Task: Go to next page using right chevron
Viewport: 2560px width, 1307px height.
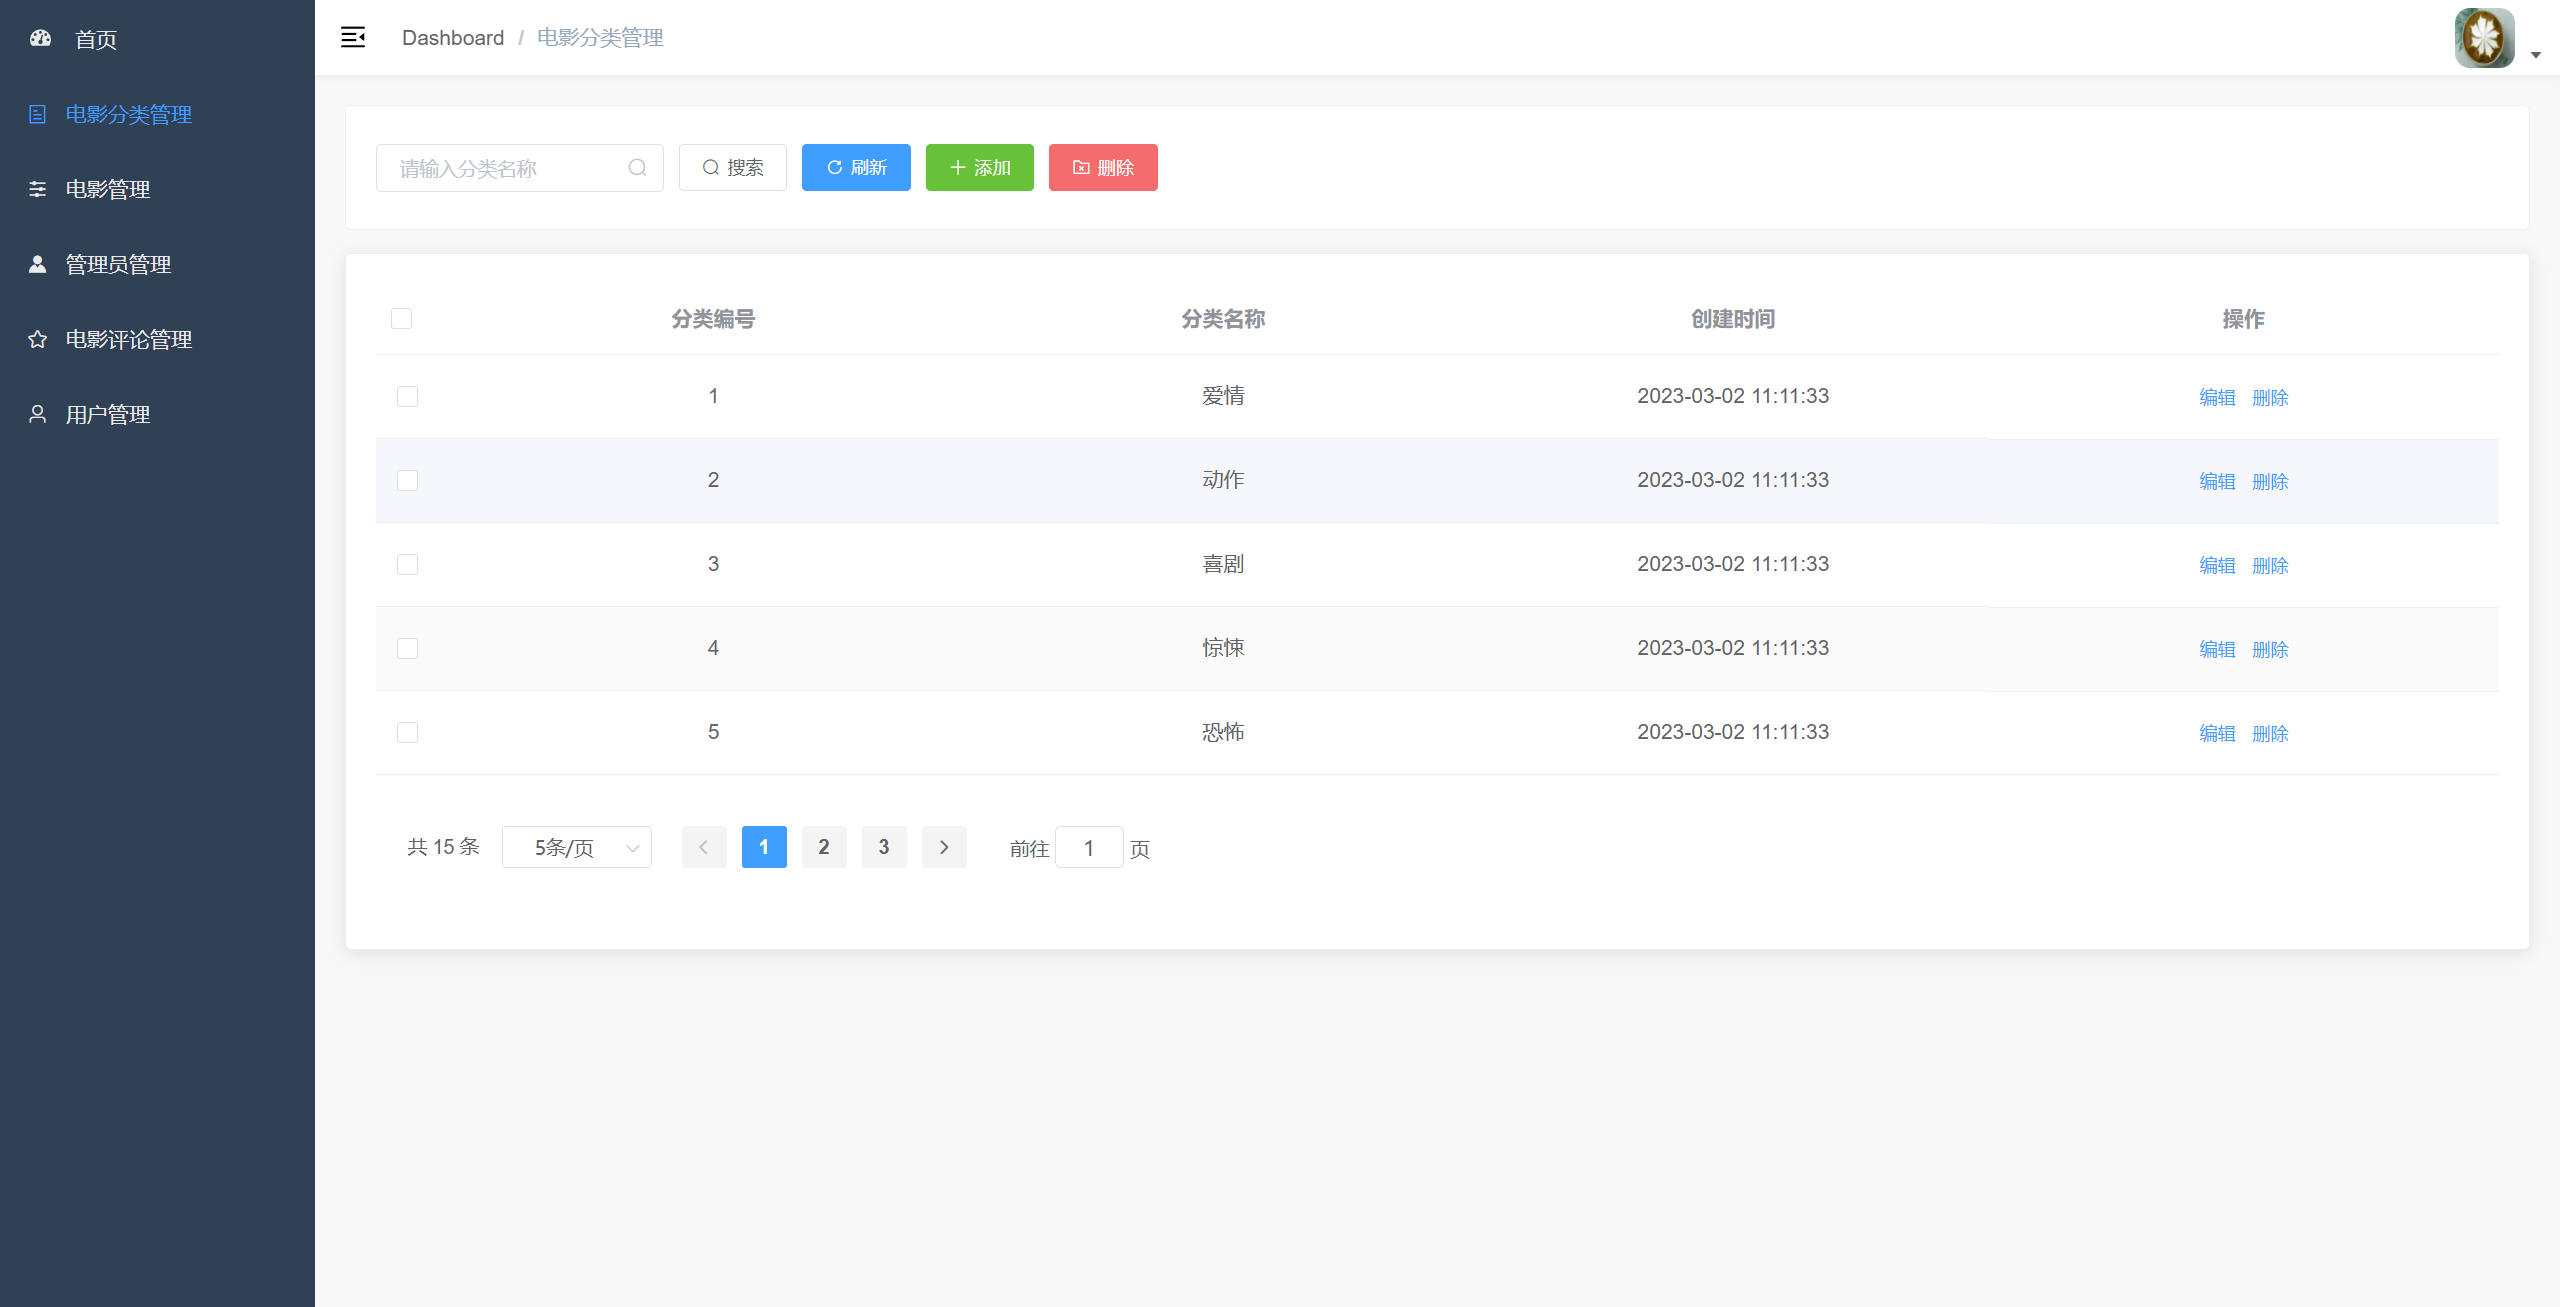Action: click(x=943, y=848)
